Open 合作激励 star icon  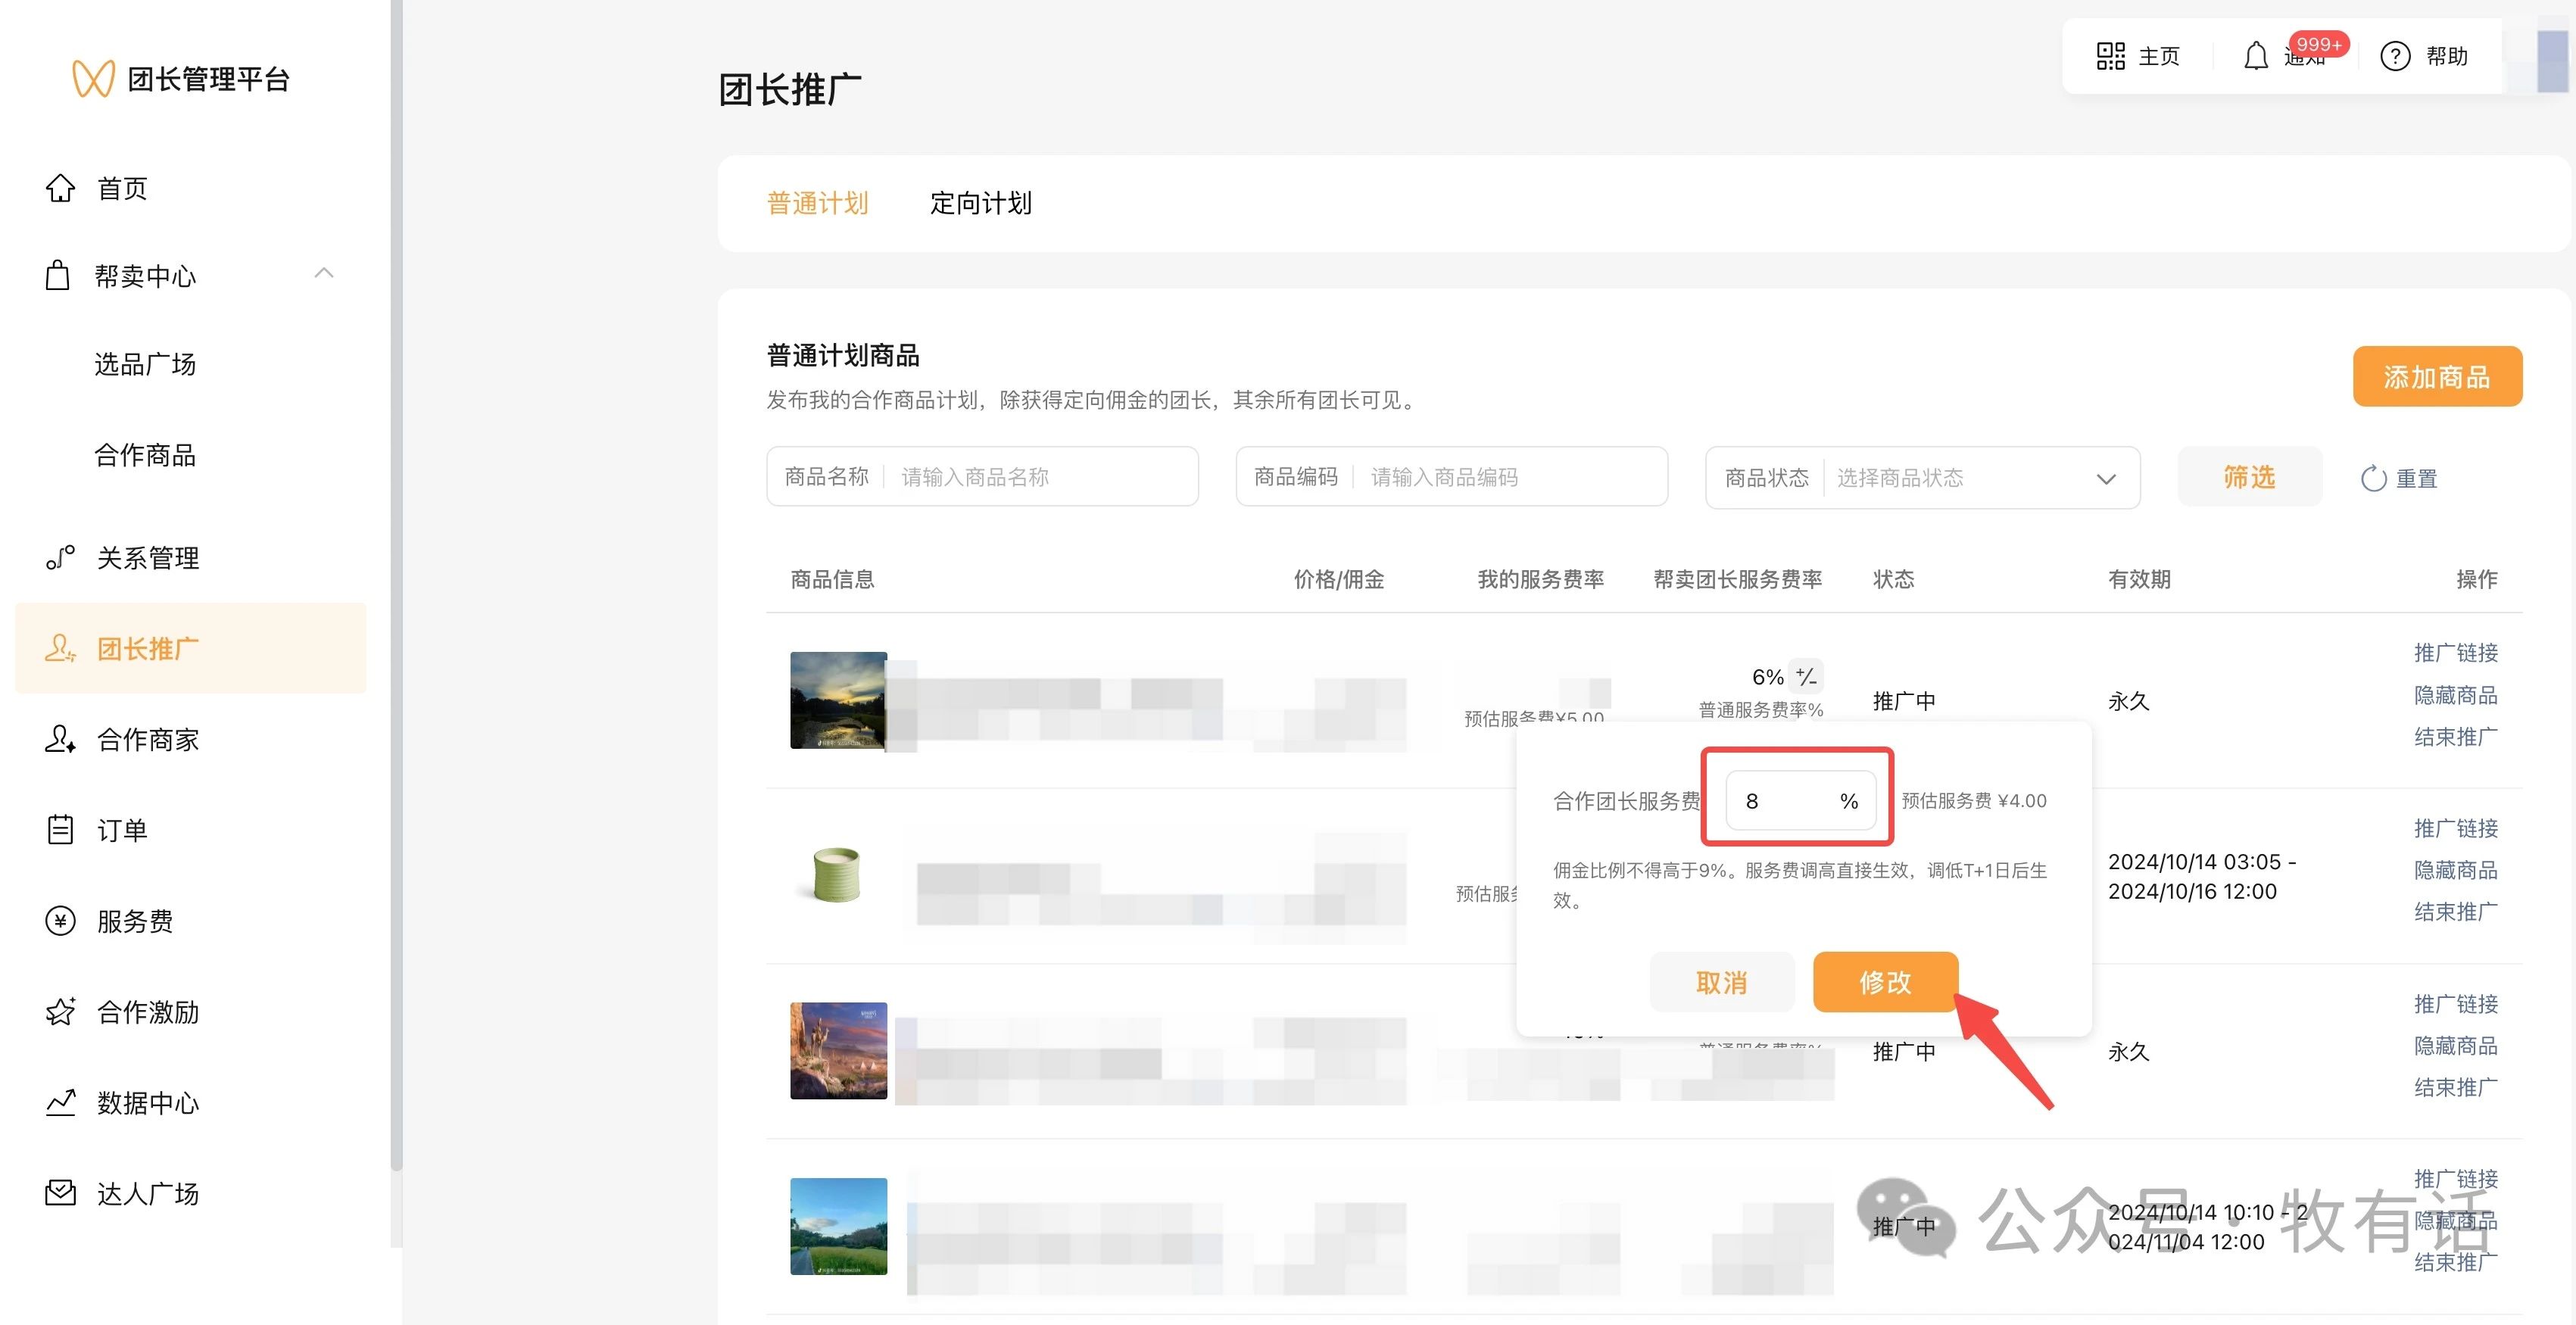60,1011
